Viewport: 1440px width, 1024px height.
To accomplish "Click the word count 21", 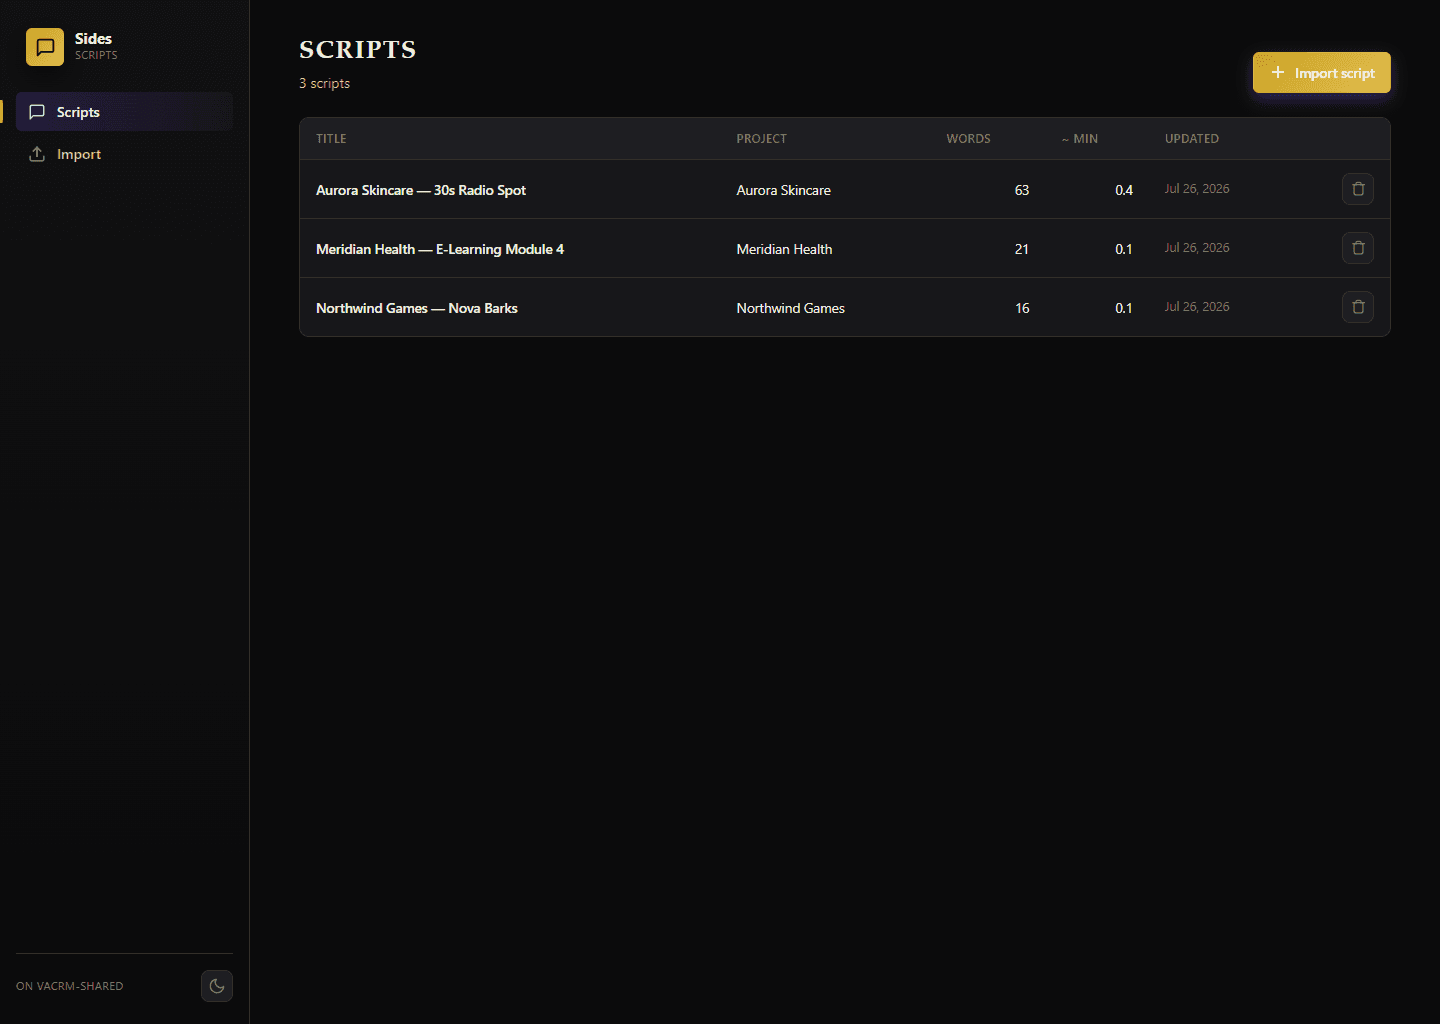I will click(x=1022, y=249).
